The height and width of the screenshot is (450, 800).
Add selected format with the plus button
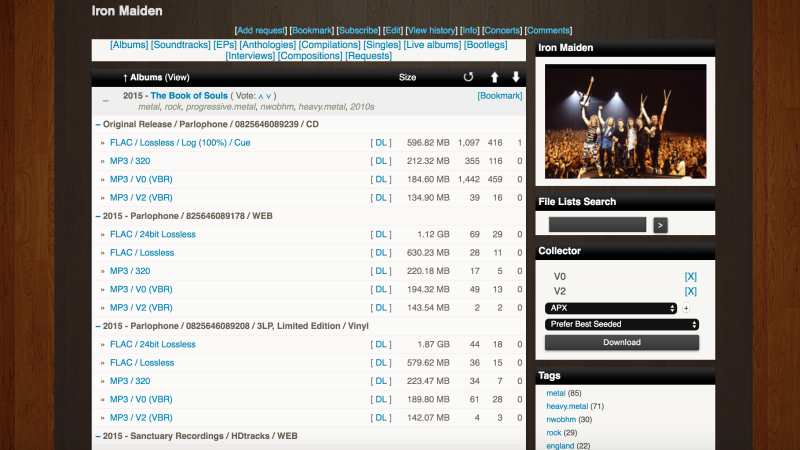tap(686, 308)
